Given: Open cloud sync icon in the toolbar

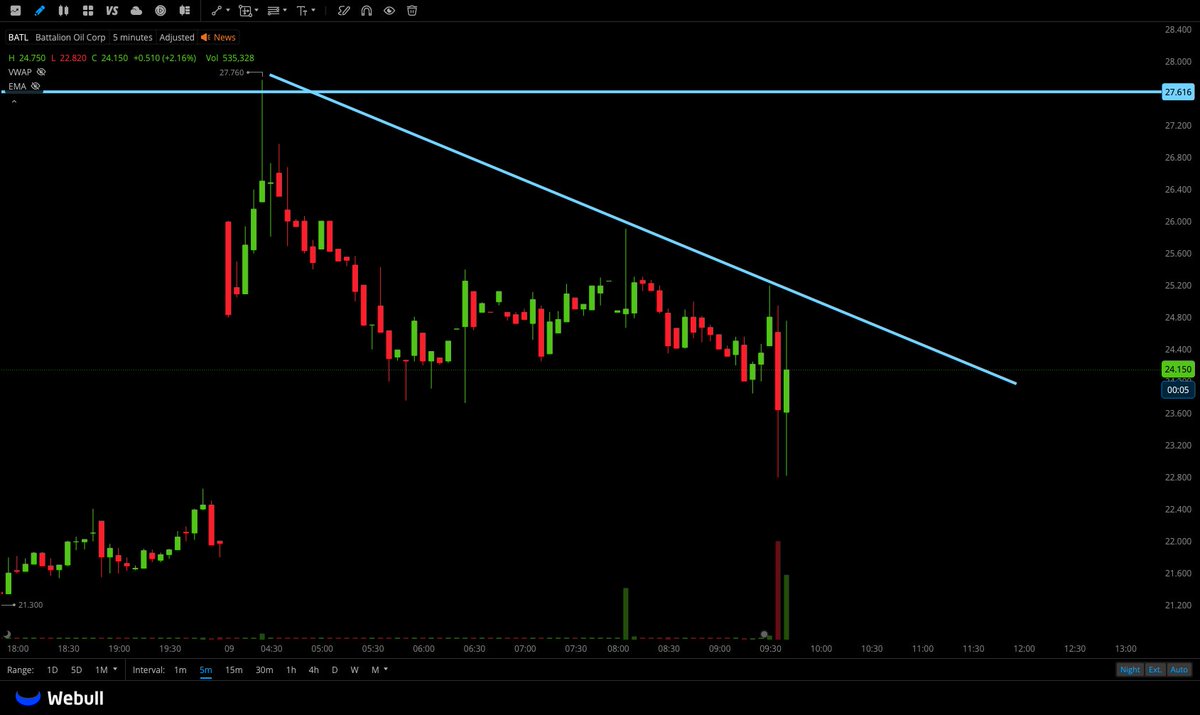Looking at the screenshot, I should click(x=138, y=11).
